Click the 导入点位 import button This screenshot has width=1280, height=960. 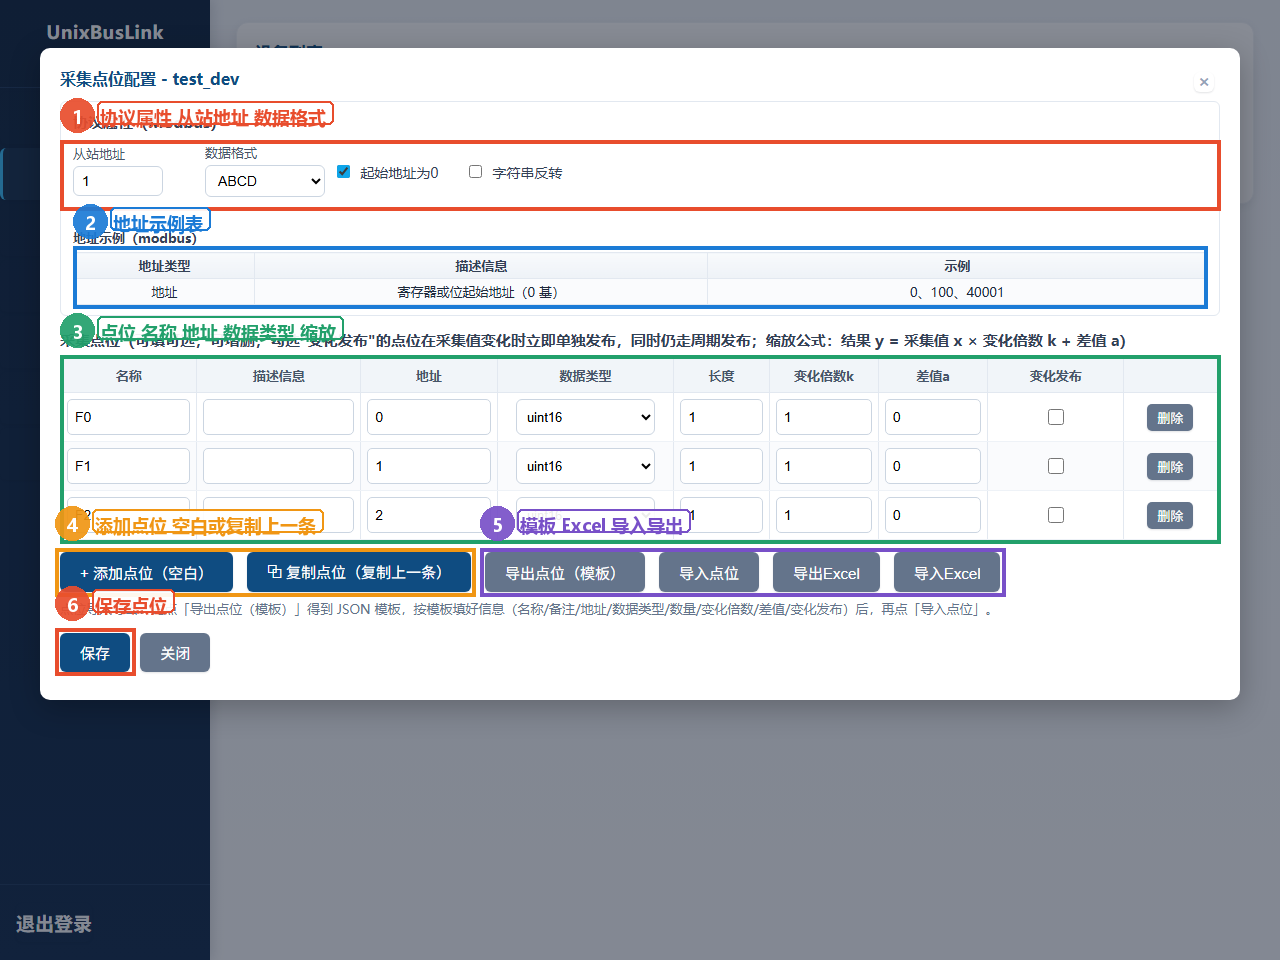709,573
